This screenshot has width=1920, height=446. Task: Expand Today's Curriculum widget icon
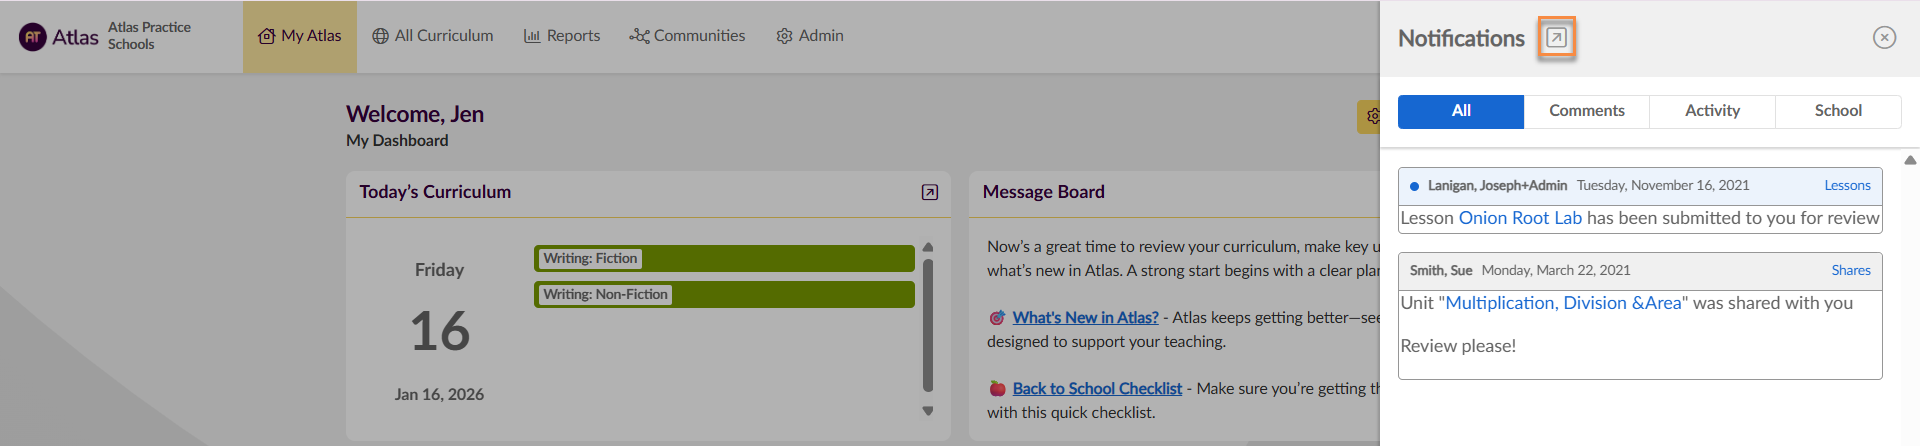coord(929,192)
